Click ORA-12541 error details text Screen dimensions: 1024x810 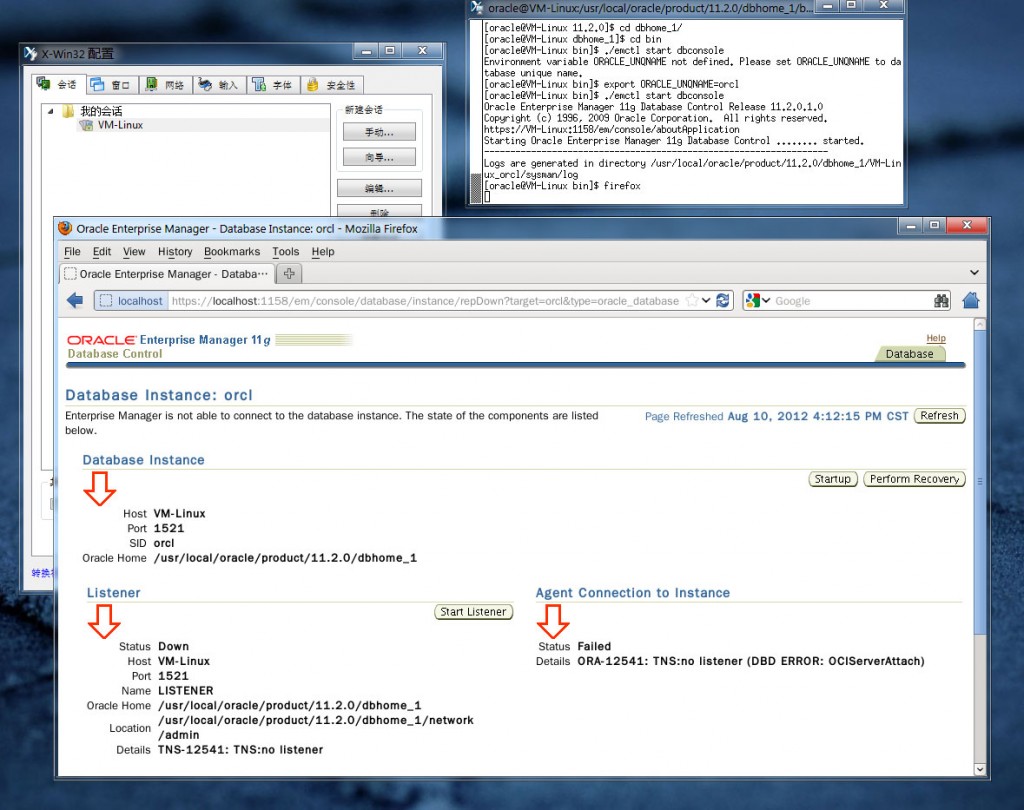pos(750,661)
